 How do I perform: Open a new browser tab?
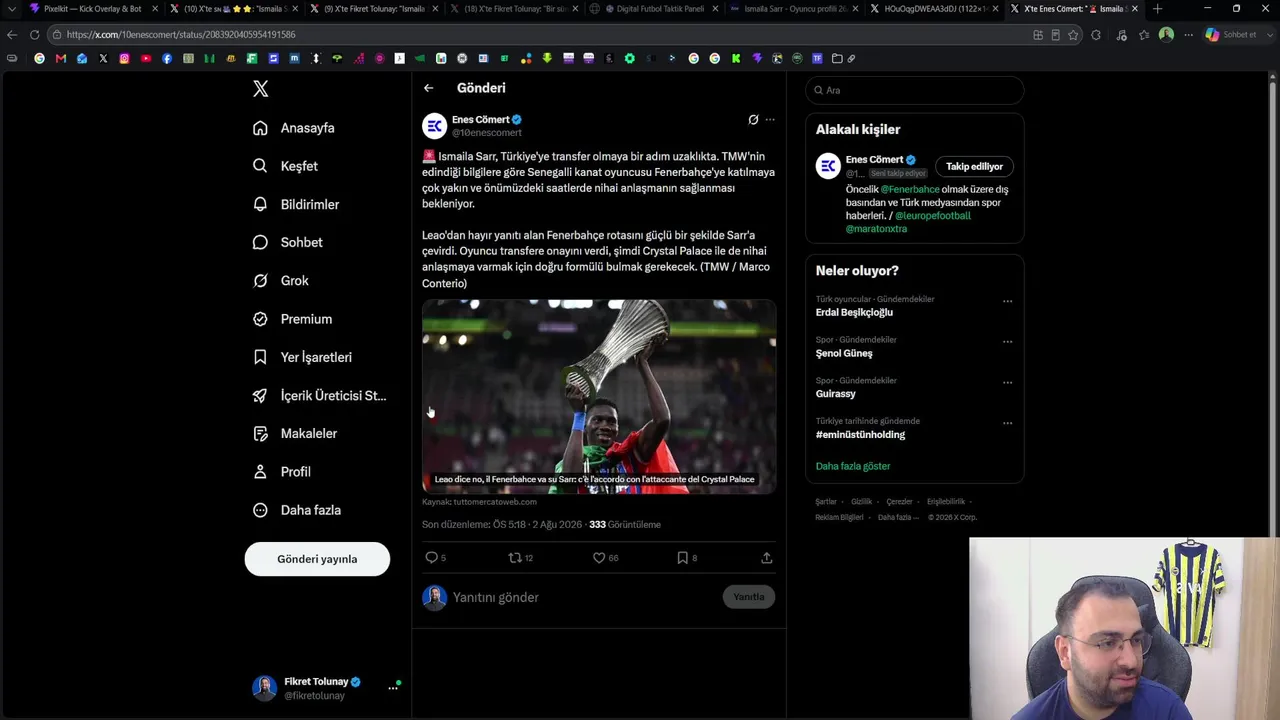(x=1157, y=9)
